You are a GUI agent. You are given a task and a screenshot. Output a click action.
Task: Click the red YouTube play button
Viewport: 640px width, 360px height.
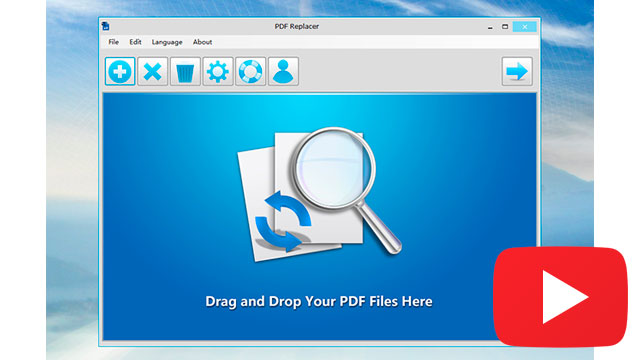(x=560, y=297)
